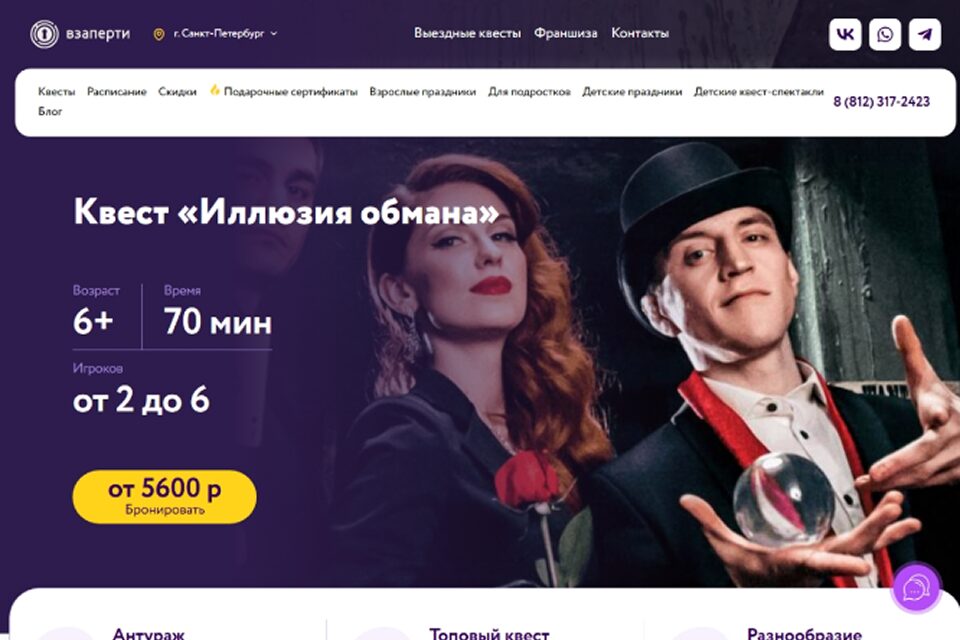
Task: Select the Квесты navigation item
Action: point(56,92)
